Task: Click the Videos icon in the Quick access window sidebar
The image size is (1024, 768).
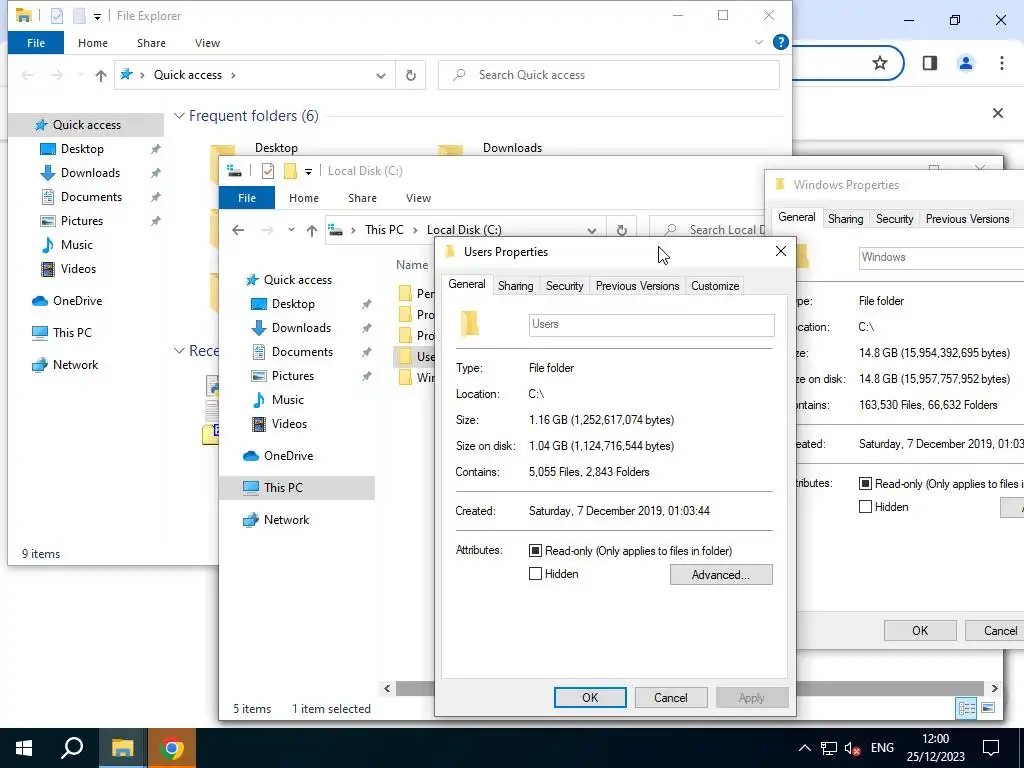Action: [48, 269]
